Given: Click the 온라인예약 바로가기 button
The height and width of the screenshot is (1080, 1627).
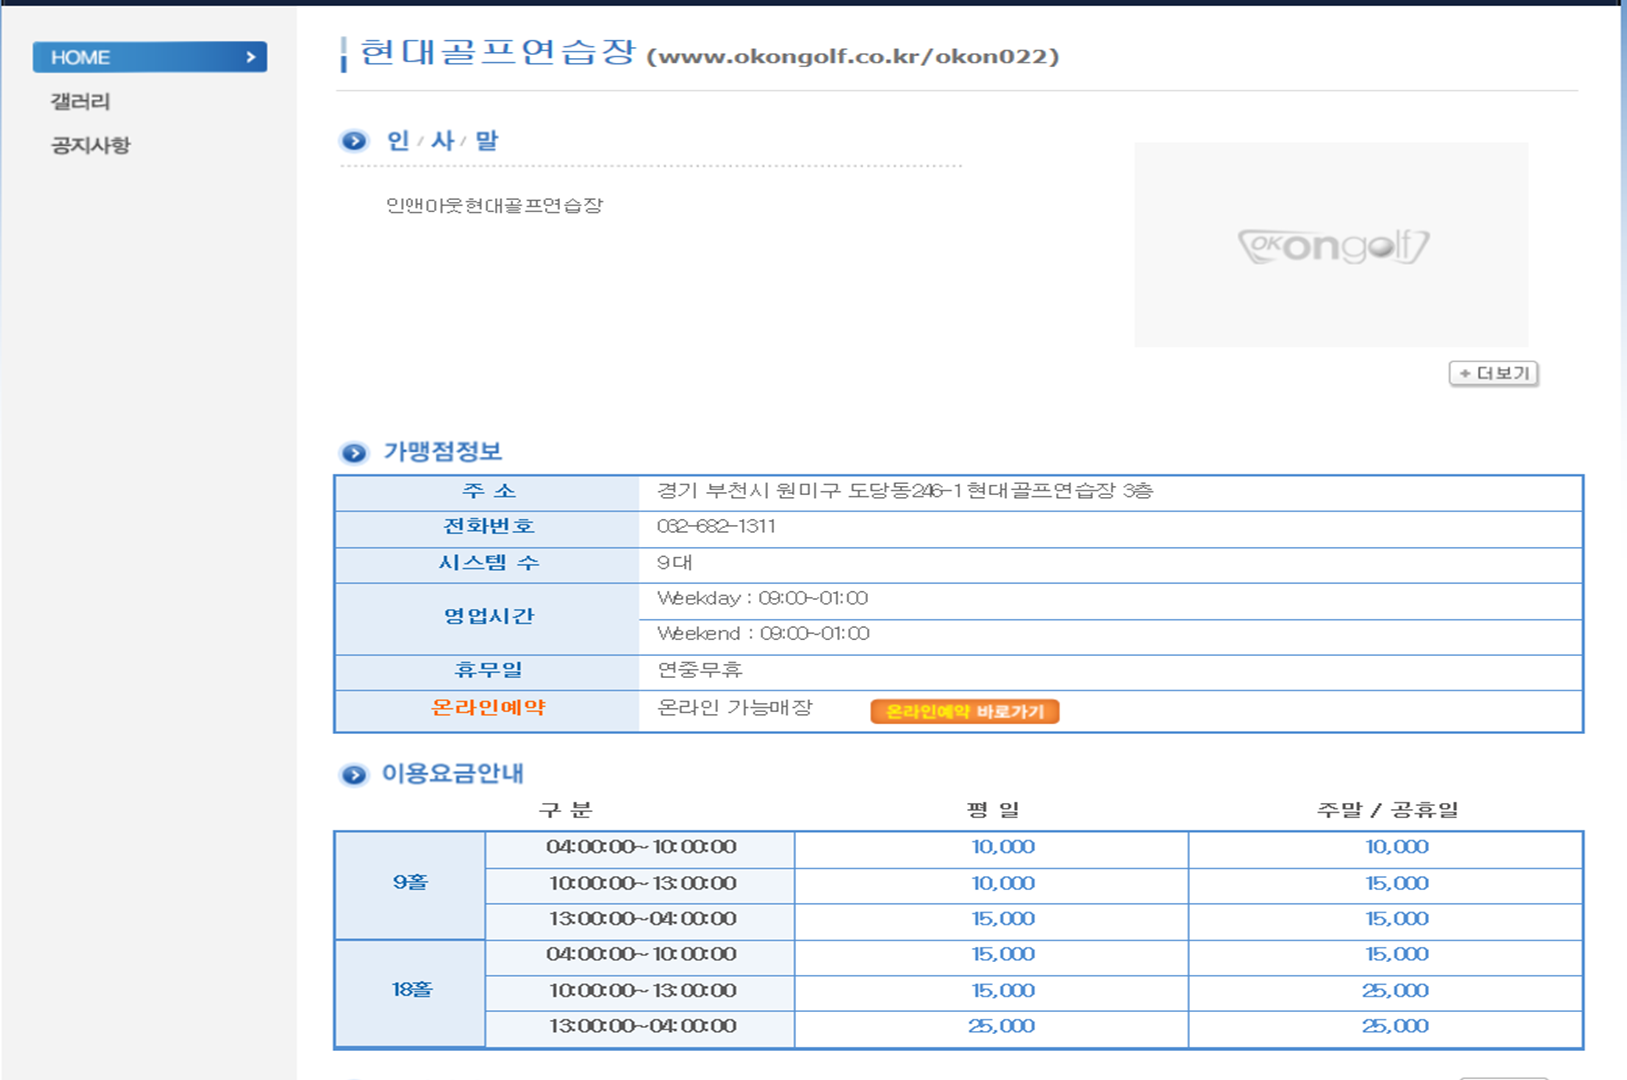Looking at the screenshot, I should (964, 711).
